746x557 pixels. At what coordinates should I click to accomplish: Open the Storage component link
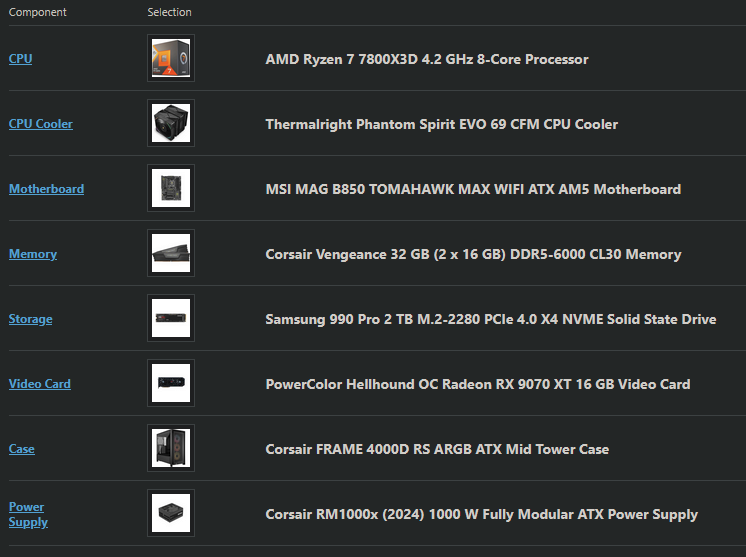click(x=30, y=319)
